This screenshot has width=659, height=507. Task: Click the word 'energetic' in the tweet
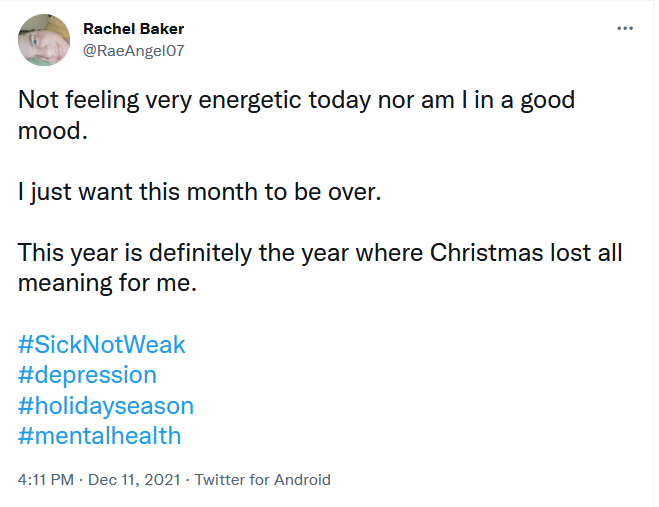point(250,100)
